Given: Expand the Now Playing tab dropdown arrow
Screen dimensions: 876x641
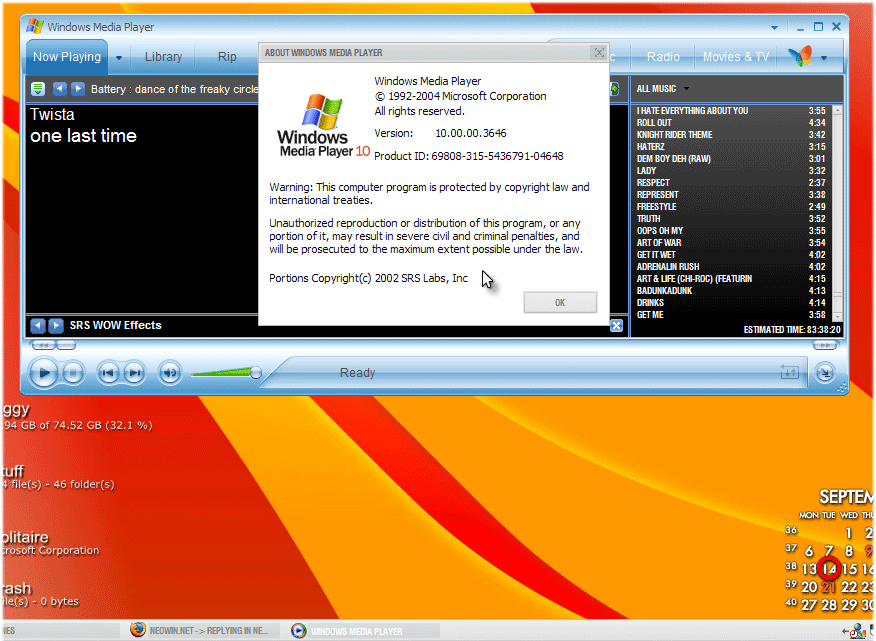Looking at the screenshot, I should (119, 58).
